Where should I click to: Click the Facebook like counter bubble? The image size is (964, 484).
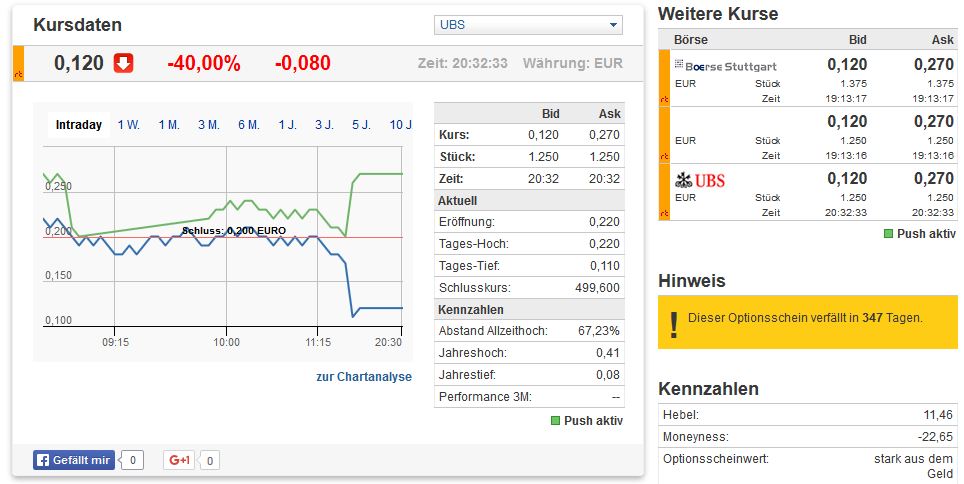134,460
